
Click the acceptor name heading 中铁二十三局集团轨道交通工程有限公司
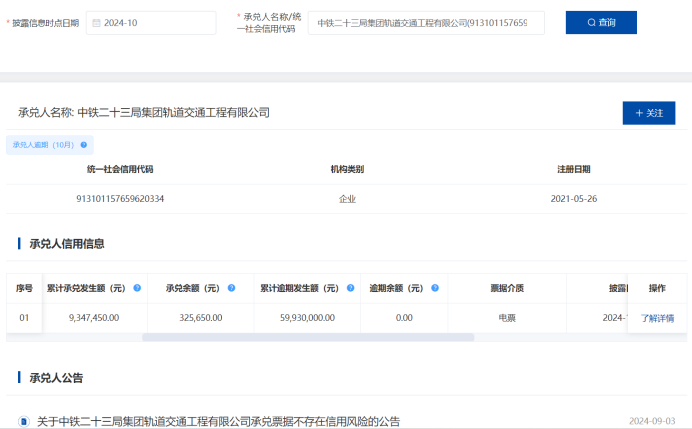point(173,113)
